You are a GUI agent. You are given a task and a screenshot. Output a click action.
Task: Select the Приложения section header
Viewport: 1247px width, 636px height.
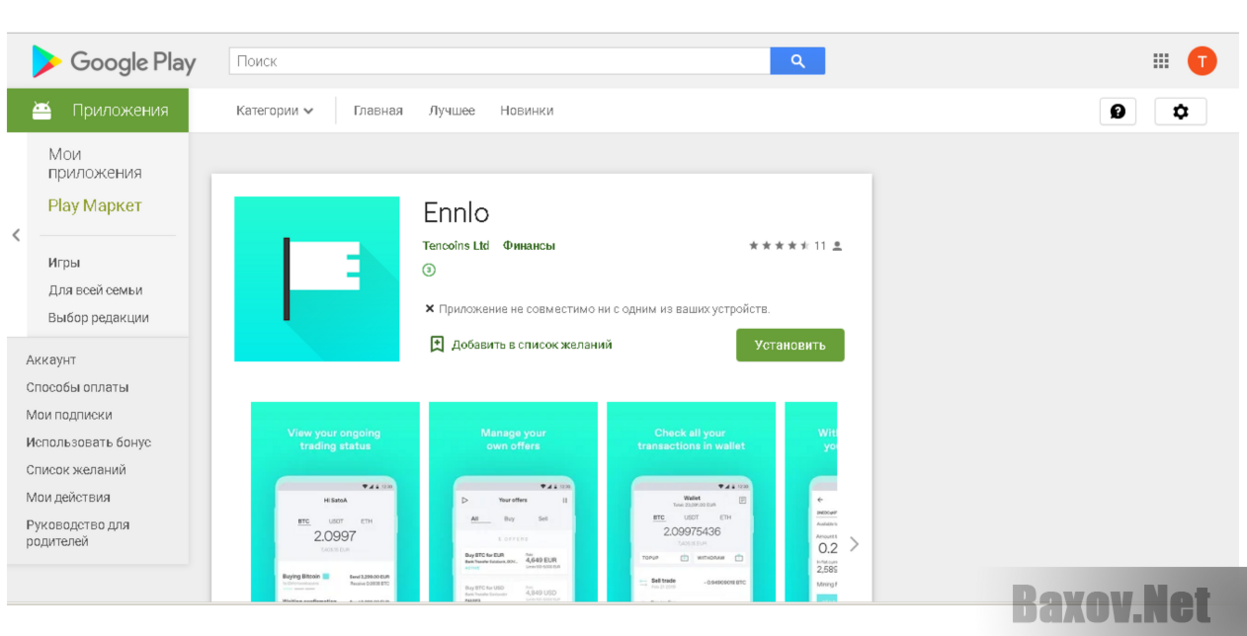[x=98, y=111]
